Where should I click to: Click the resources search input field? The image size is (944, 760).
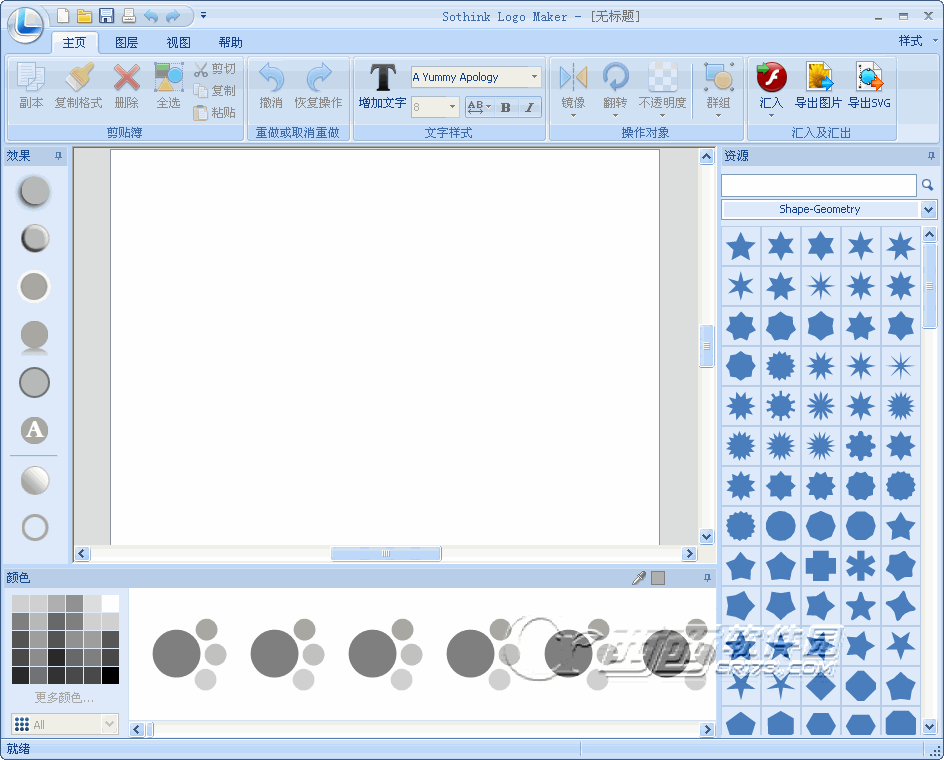click(x=818, y=185)
